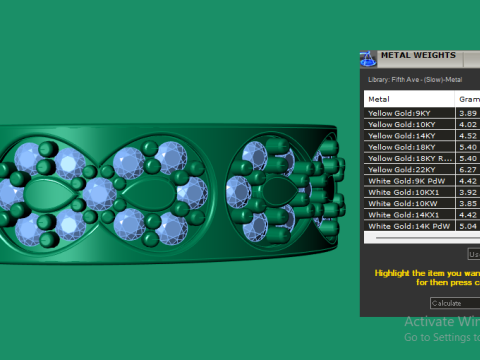480x360 pixels.
Task: Click the green pear shape in ring center
Action: (149, 194)
